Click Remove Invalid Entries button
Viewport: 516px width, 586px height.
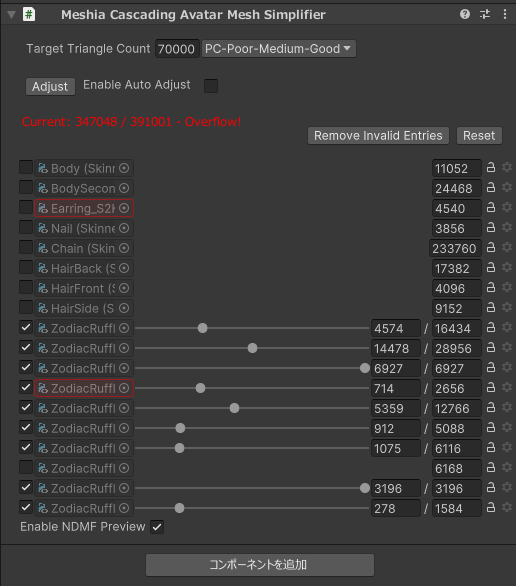click(378, 135)
